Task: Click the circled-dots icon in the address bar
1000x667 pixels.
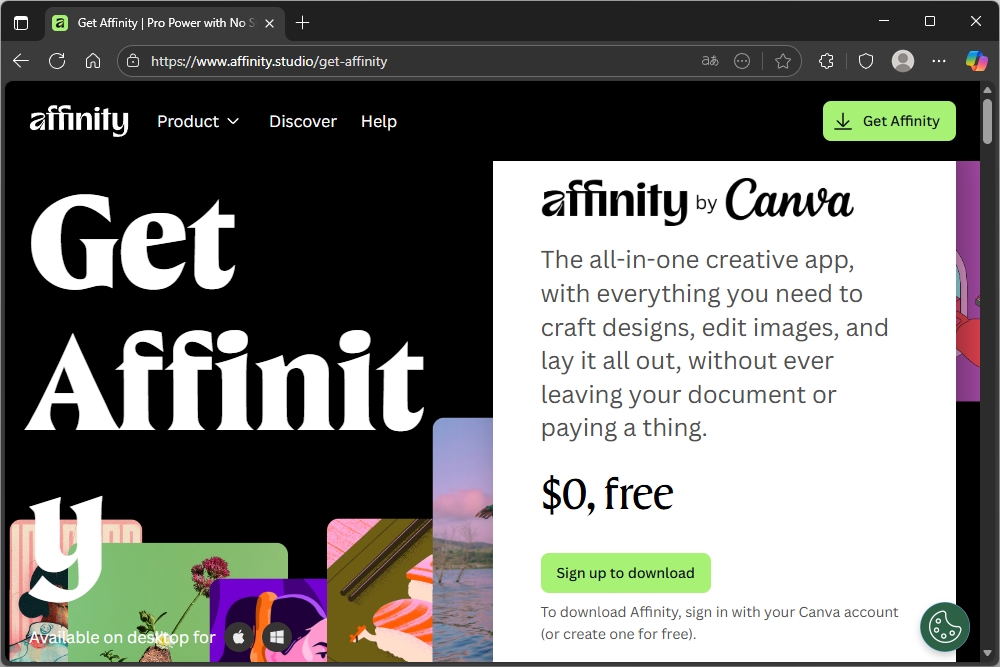Action: point(742,61)
